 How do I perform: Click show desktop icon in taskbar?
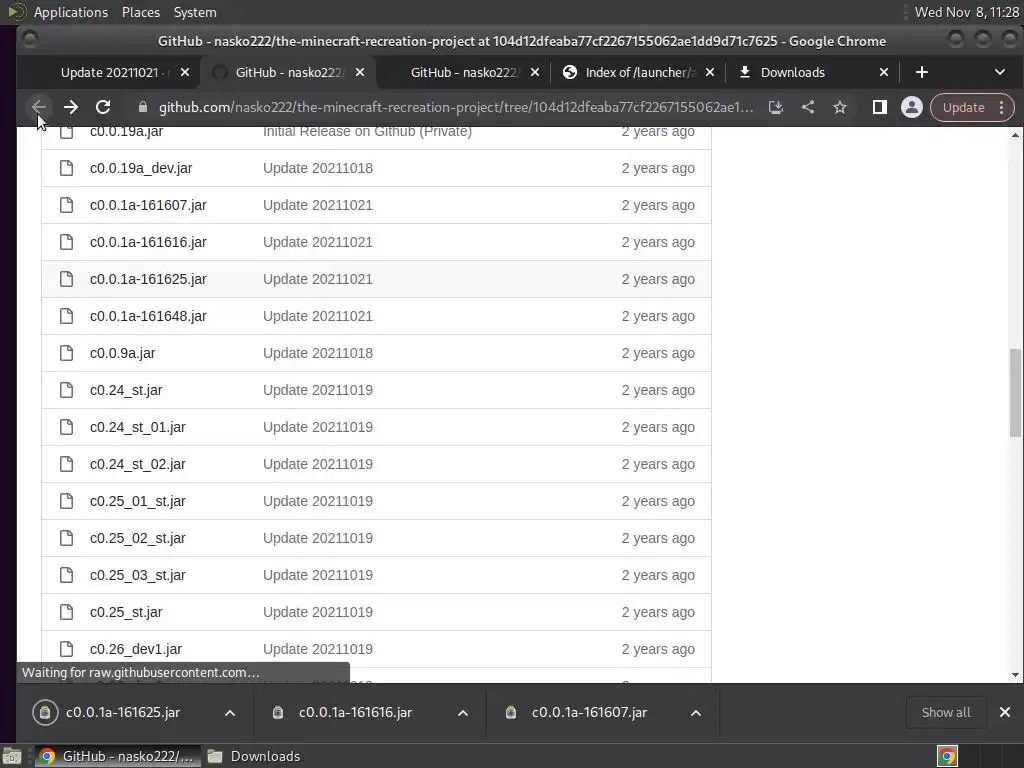pos(12,756)
